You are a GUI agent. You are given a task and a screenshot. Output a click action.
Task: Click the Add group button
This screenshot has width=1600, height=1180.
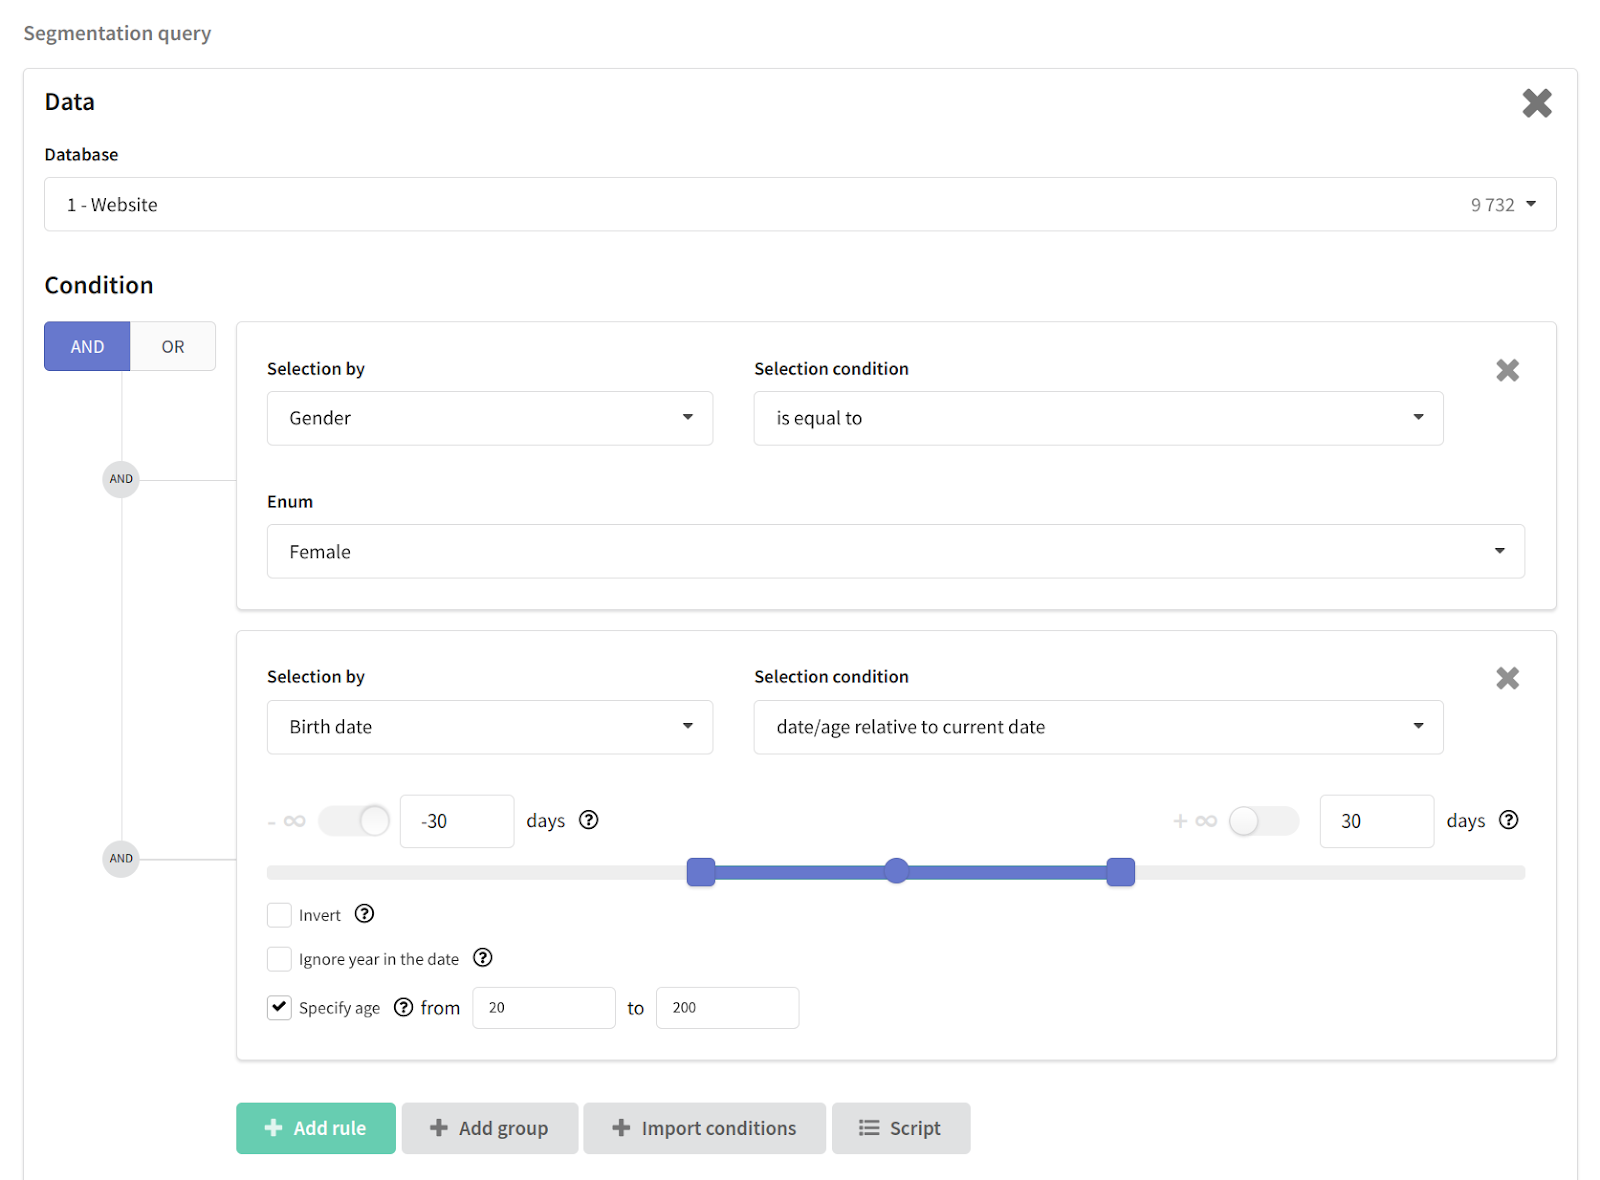tap(490, 1128)
